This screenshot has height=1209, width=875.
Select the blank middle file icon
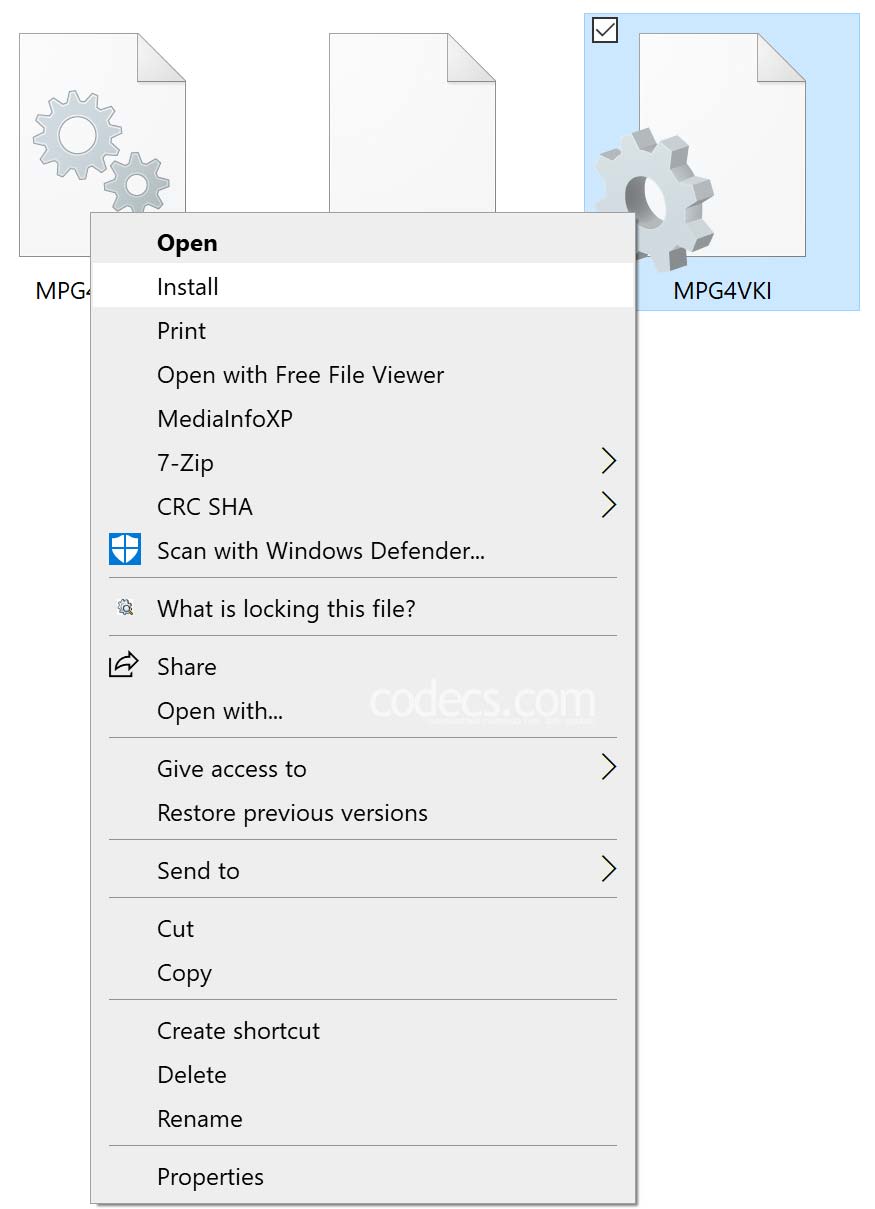[412, 122]
